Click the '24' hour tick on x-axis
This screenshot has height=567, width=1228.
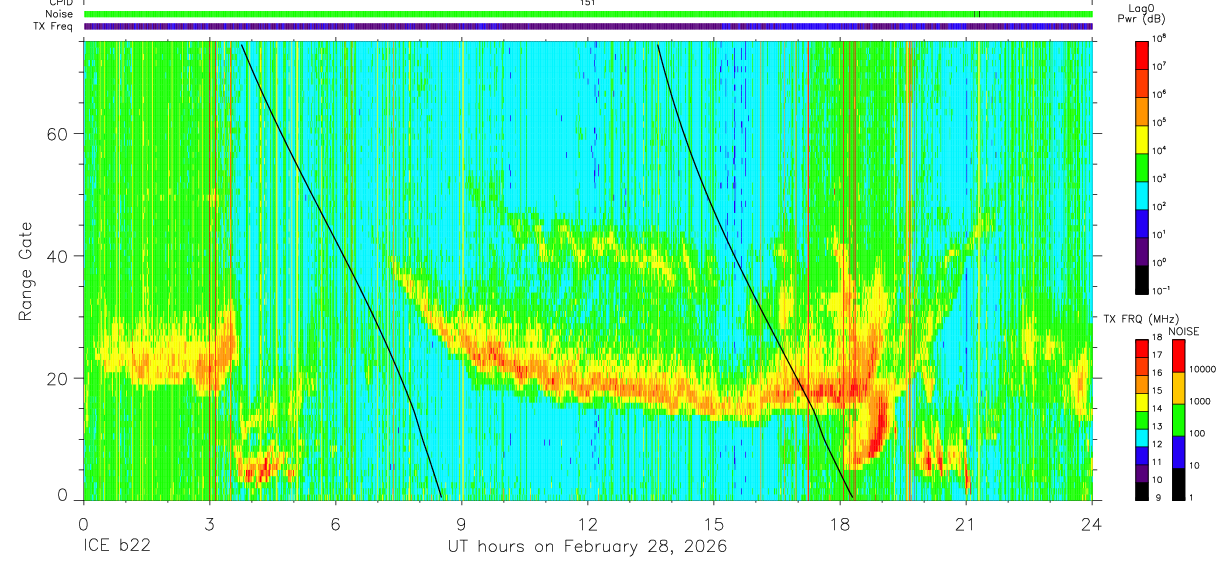[x=1092, y=523]
